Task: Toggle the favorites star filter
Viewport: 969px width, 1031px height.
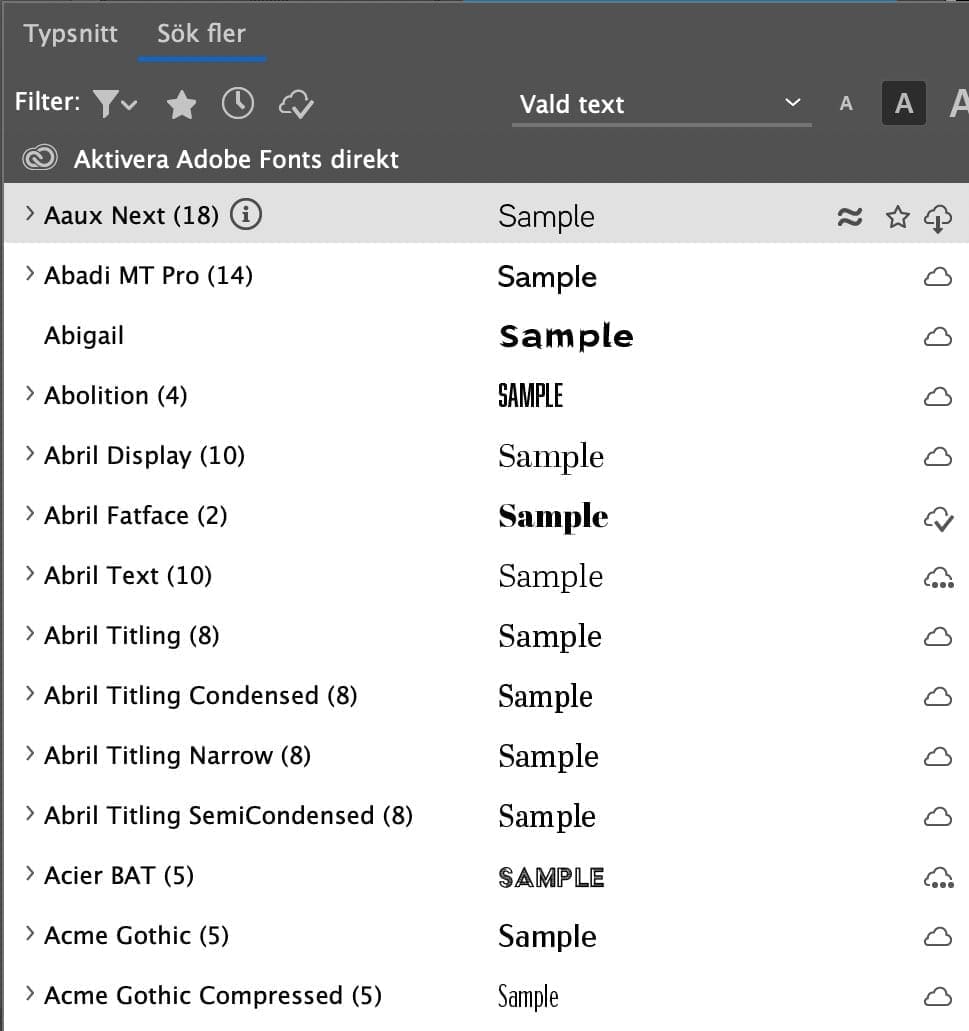Action: 181,104
